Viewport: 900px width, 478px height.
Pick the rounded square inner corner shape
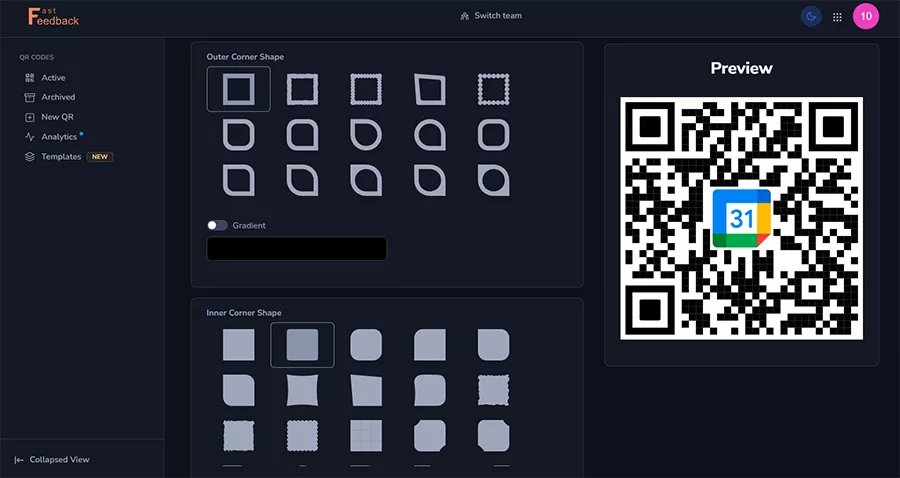(x=366, y=345)
